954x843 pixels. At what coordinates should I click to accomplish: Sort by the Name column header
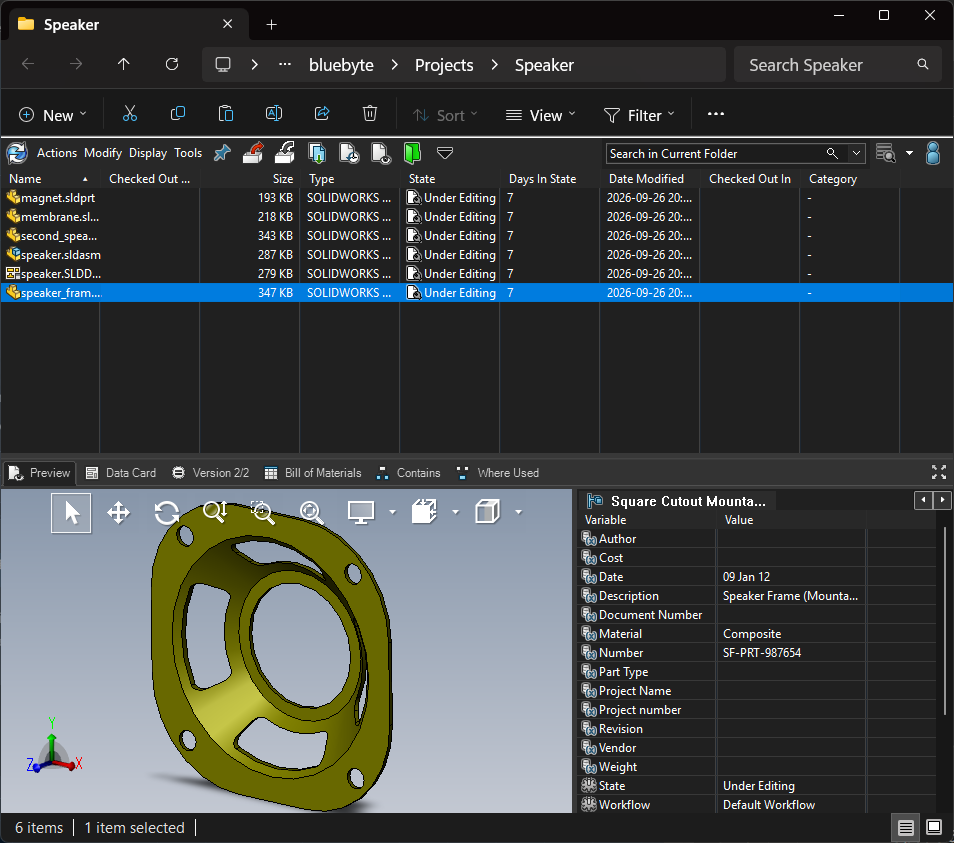point(50,179)
